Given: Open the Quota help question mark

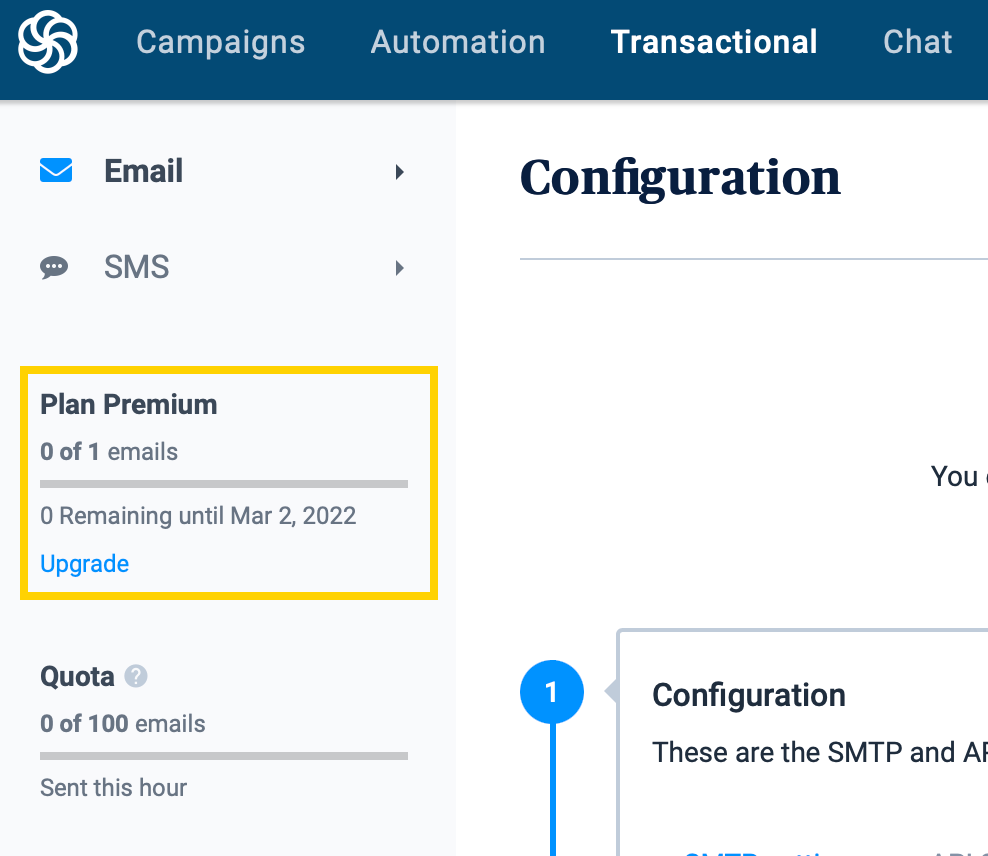Looking at the screenshot, I should [x=135, y=676].
